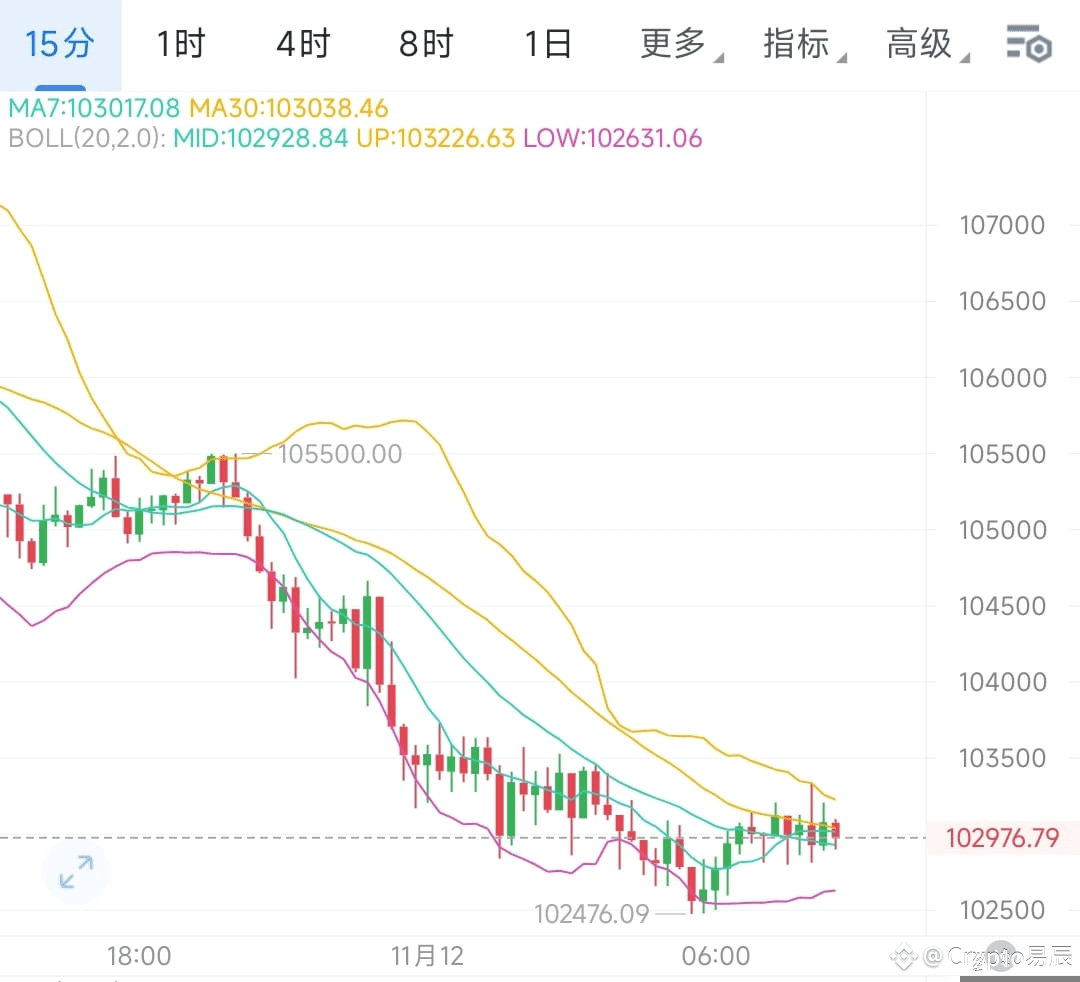Switch to the 1日 timeframe tab
1080x982 pixels.
click(x=546, y=44)
